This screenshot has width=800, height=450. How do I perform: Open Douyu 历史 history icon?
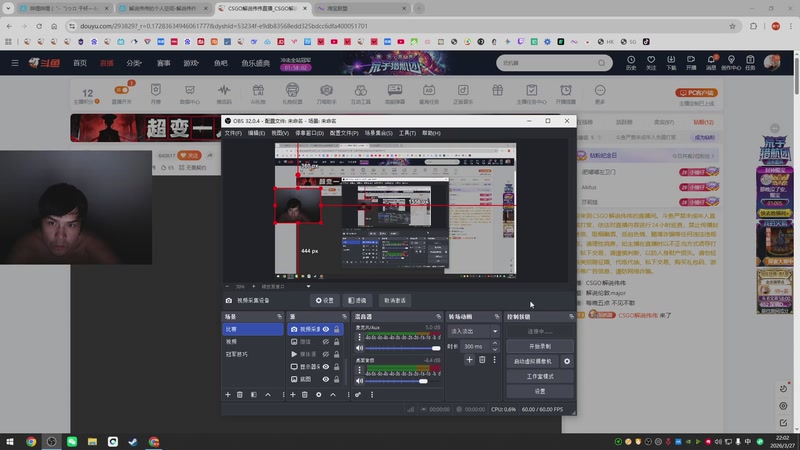pyautogui.click(x=631, y=63)
